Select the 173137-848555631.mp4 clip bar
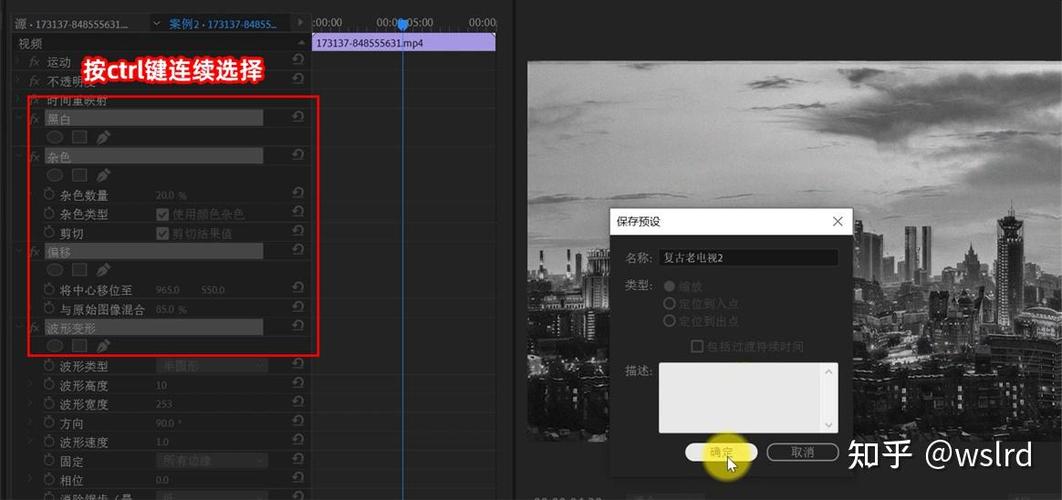Screen dimensions: 1062x500 [404, 43]
